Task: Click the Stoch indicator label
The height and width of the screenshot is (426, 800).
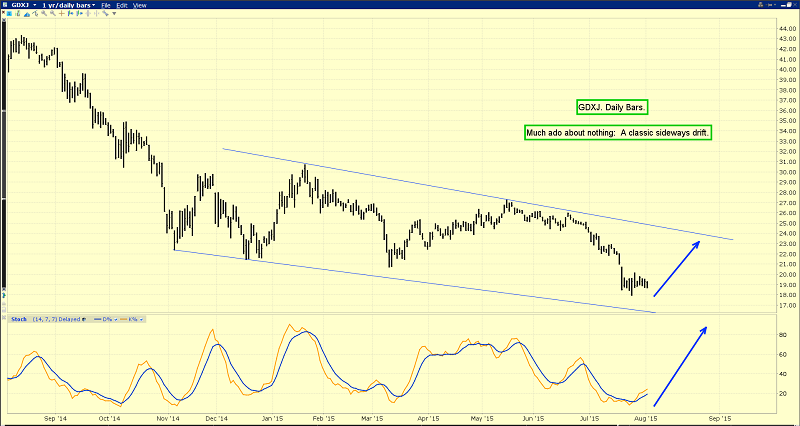Action: (x=19, y=319)
